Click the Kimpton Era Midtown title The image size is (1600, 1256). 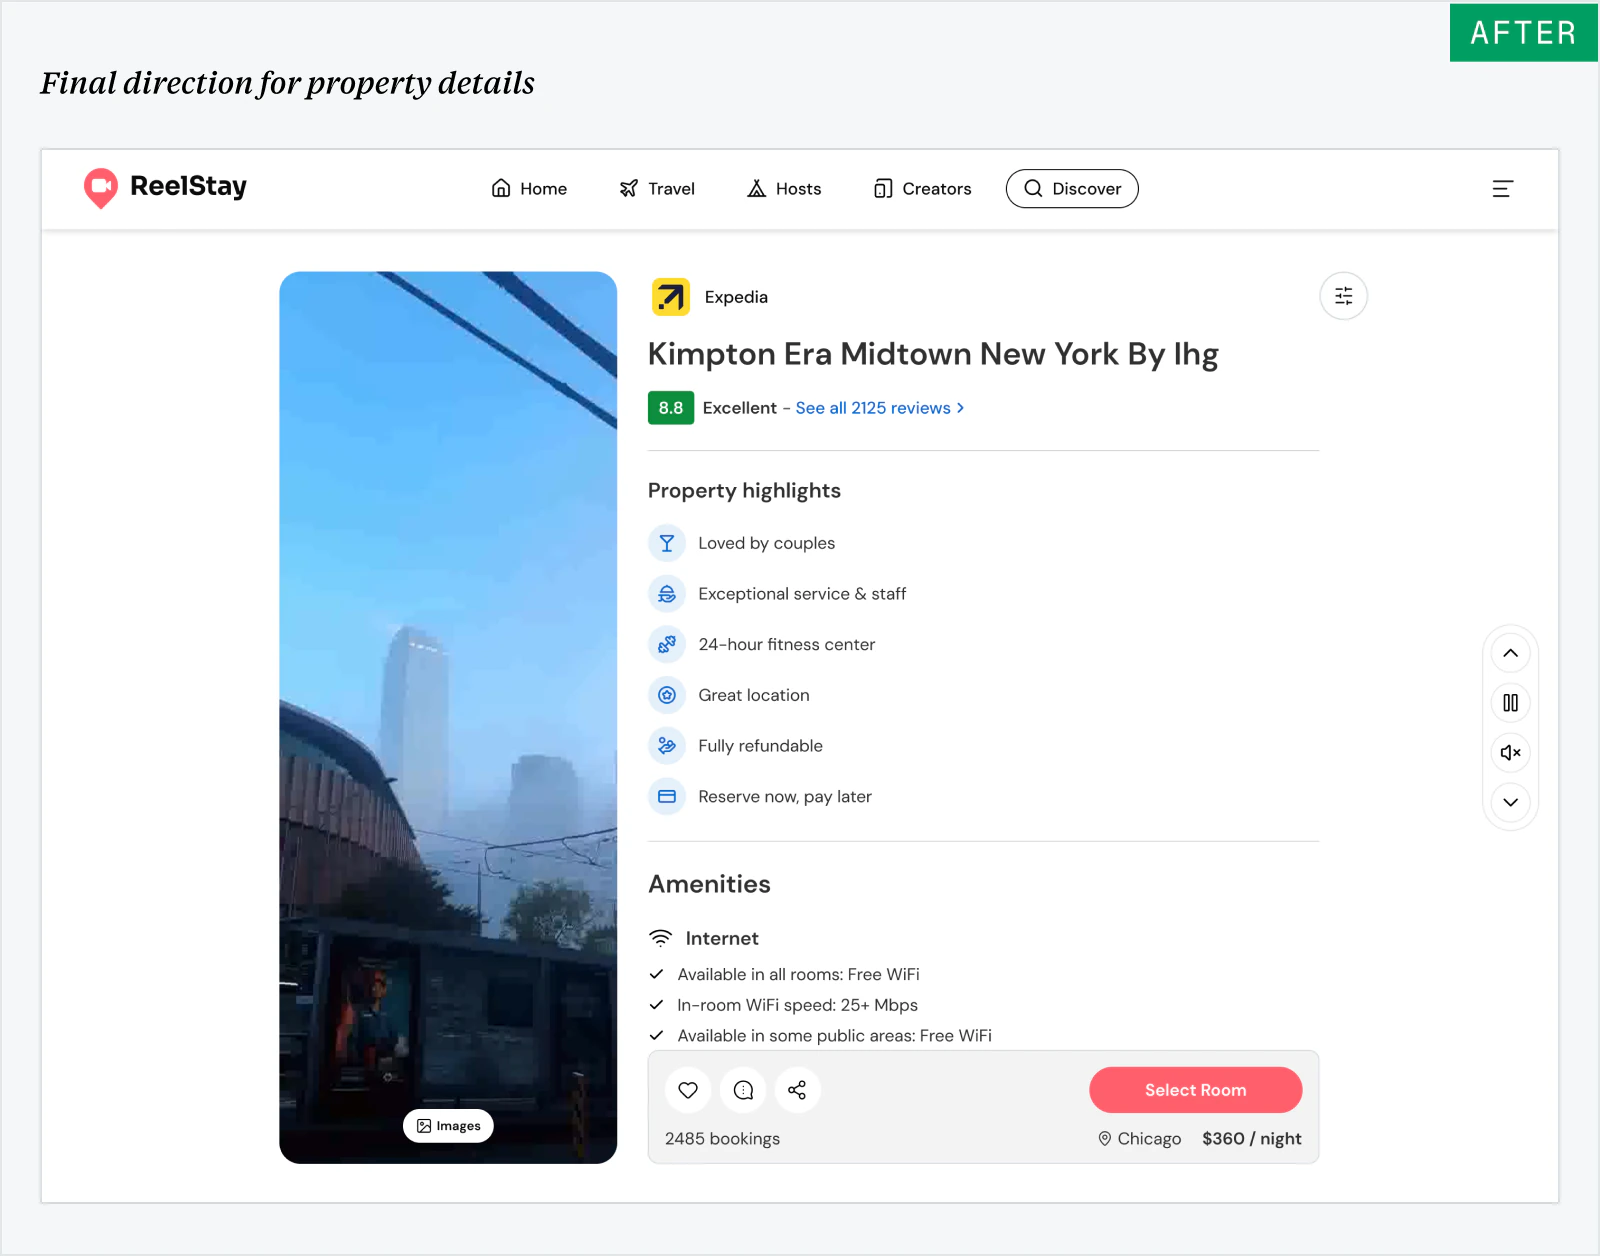pyautogui.click(x=933, y=354)
